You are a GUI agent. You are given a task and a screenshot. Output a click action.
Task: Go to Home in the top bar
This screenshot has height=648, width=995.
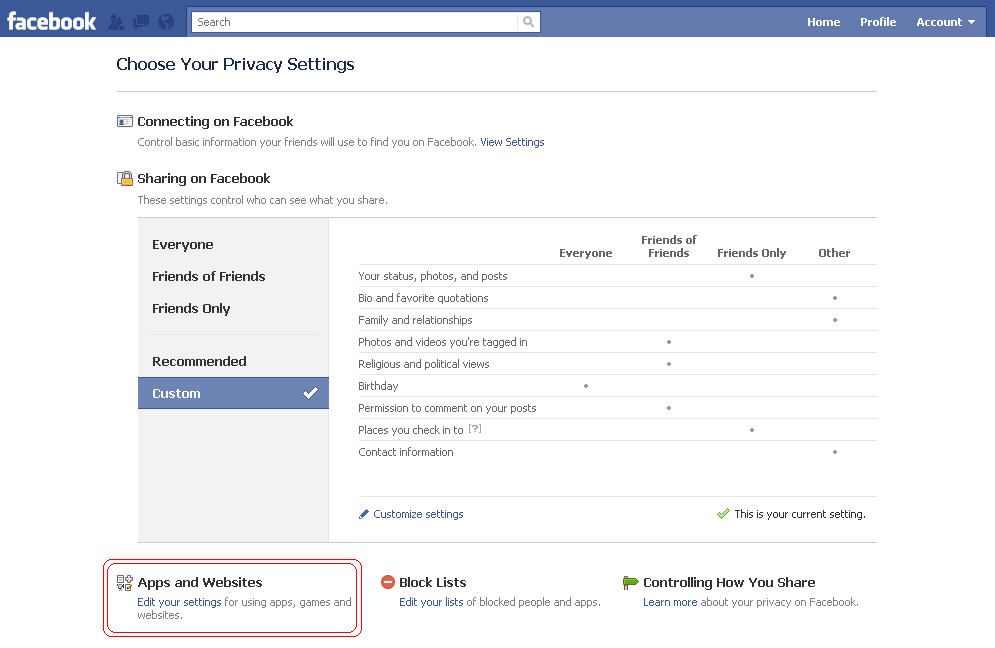pyautogui.click(x=824, y=22)
